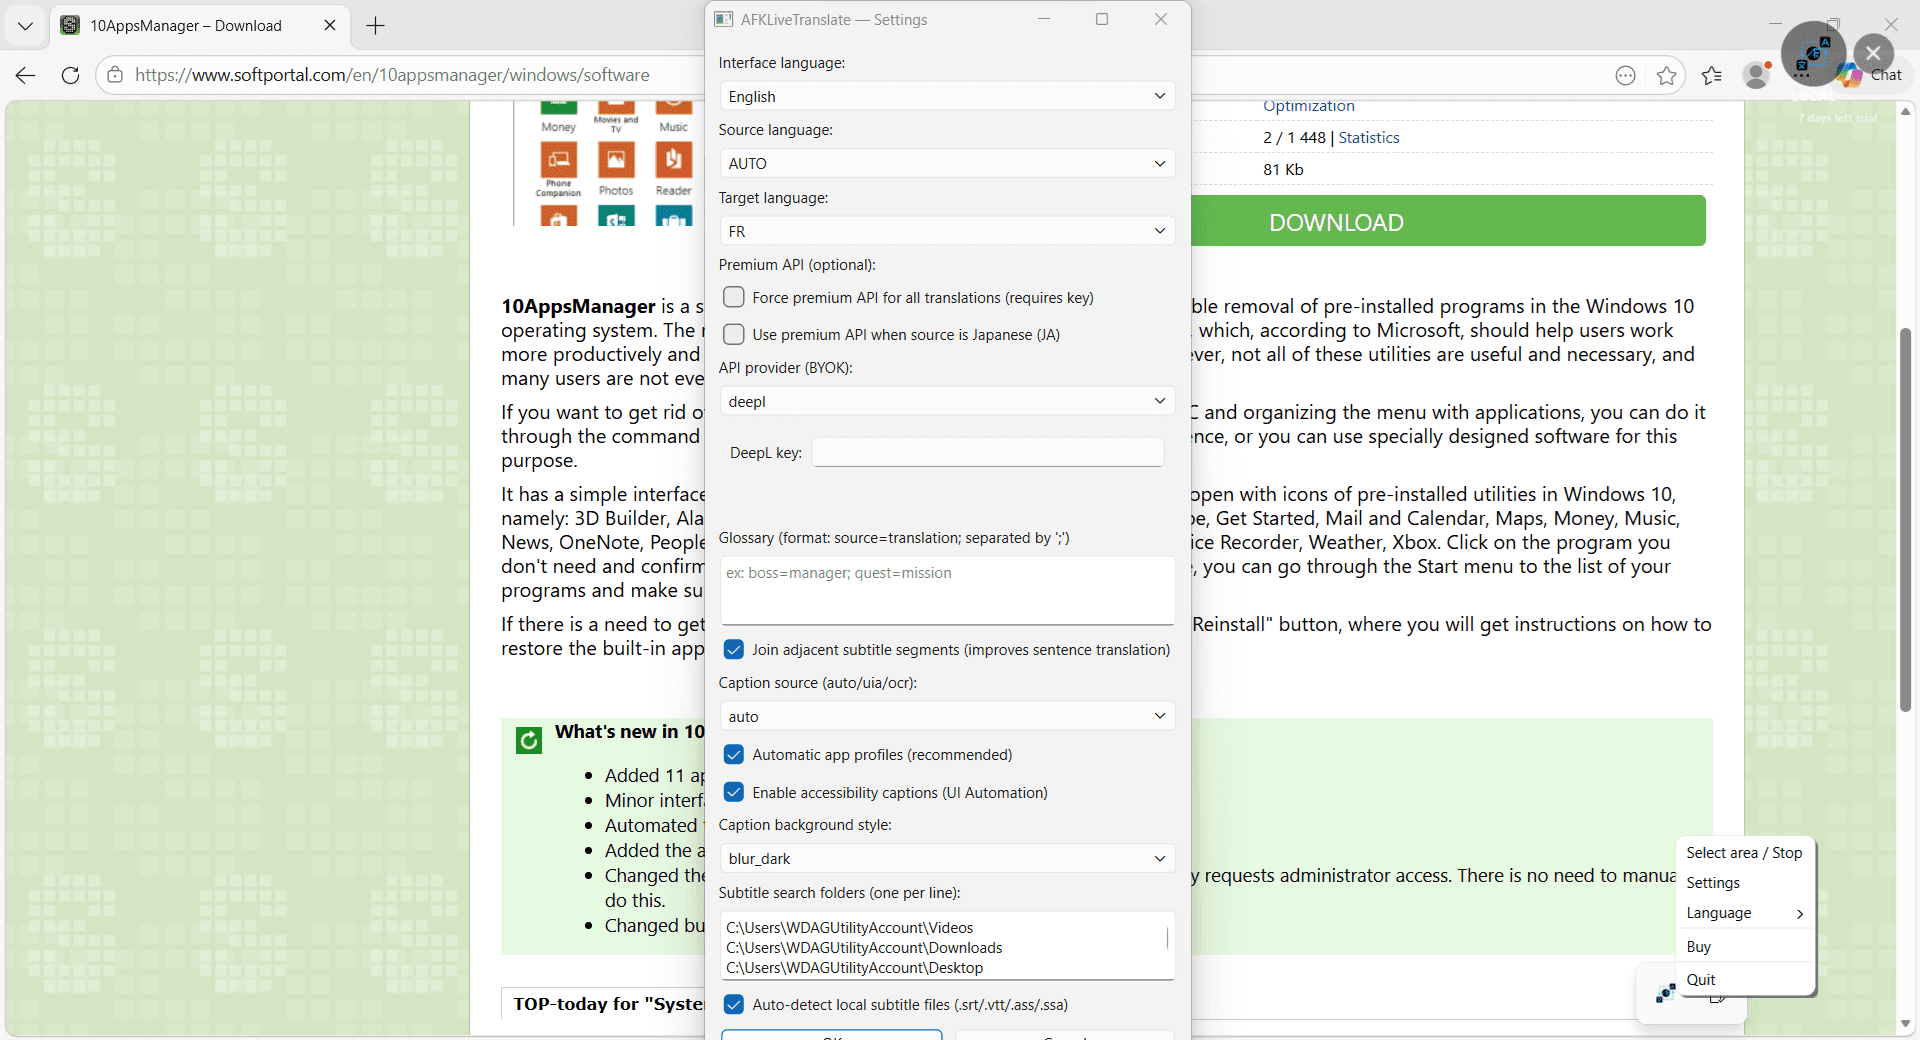The height and width of the screenshot is (1040, 1920).
Task: Toggle Enable accessibility captions checkbox
Action: click(734, 792)
